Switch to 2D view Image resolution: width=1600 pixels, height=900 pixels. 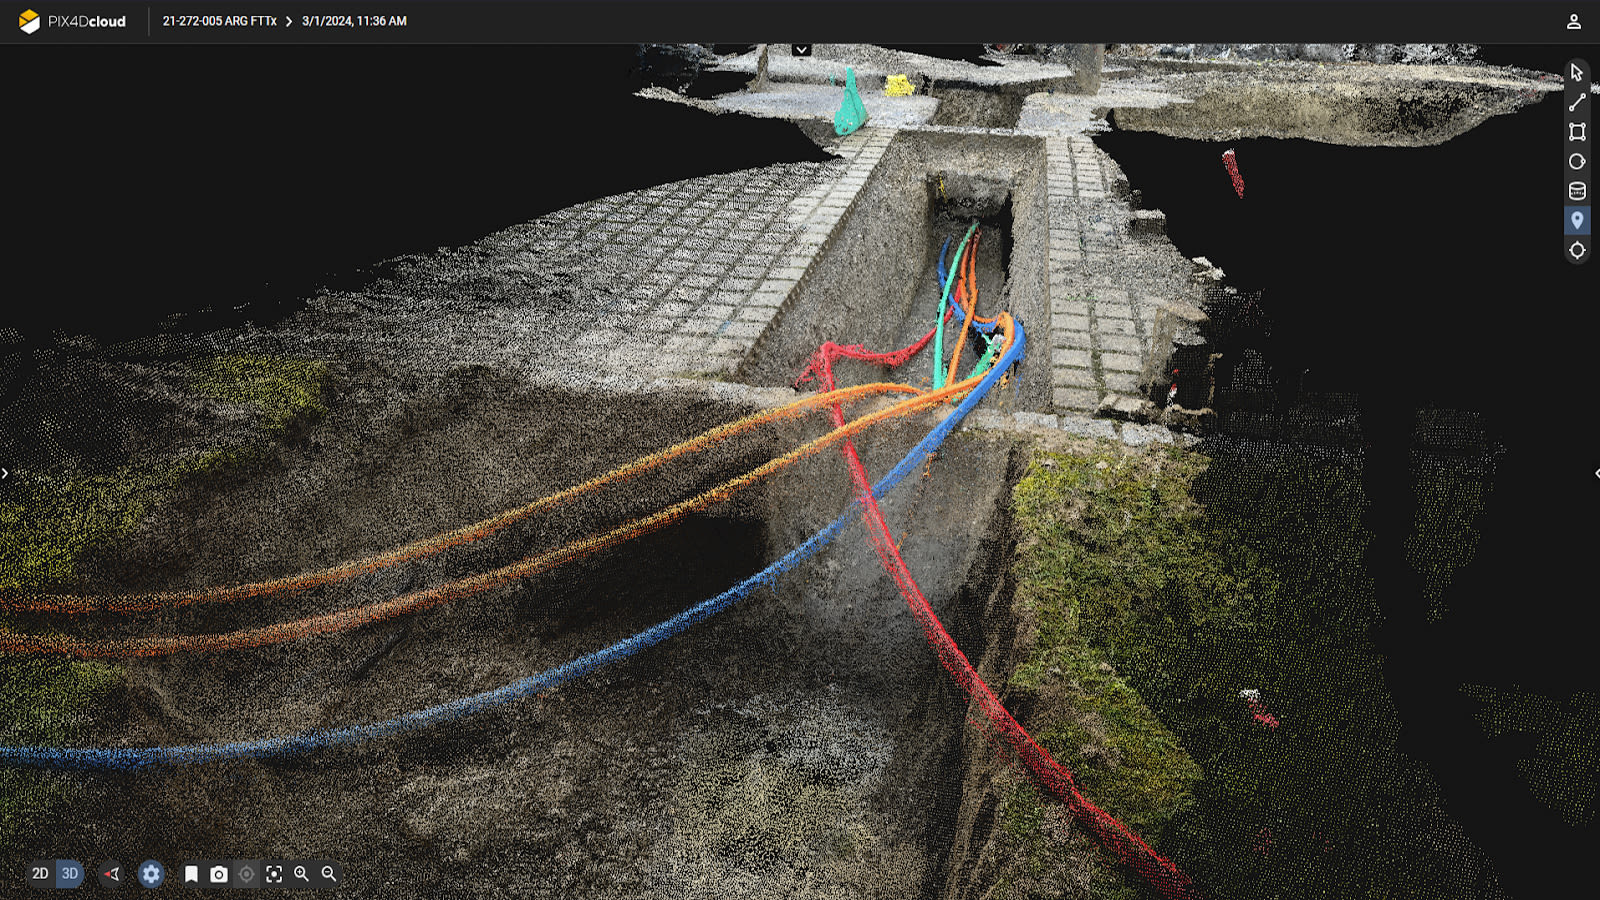tap(40, 873)
